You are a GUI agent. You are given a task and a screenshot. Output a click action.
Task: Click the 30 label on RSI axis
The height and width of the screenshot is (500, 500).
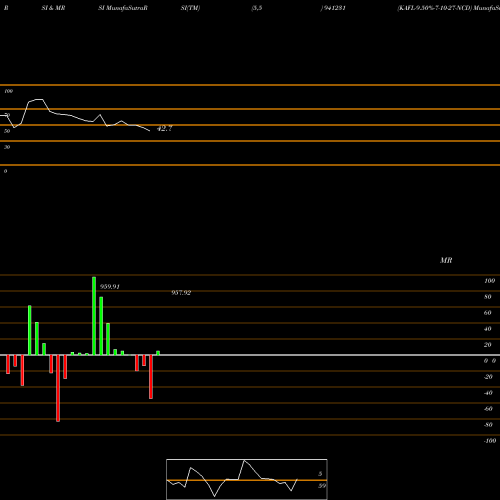click(x=7, y=147)
